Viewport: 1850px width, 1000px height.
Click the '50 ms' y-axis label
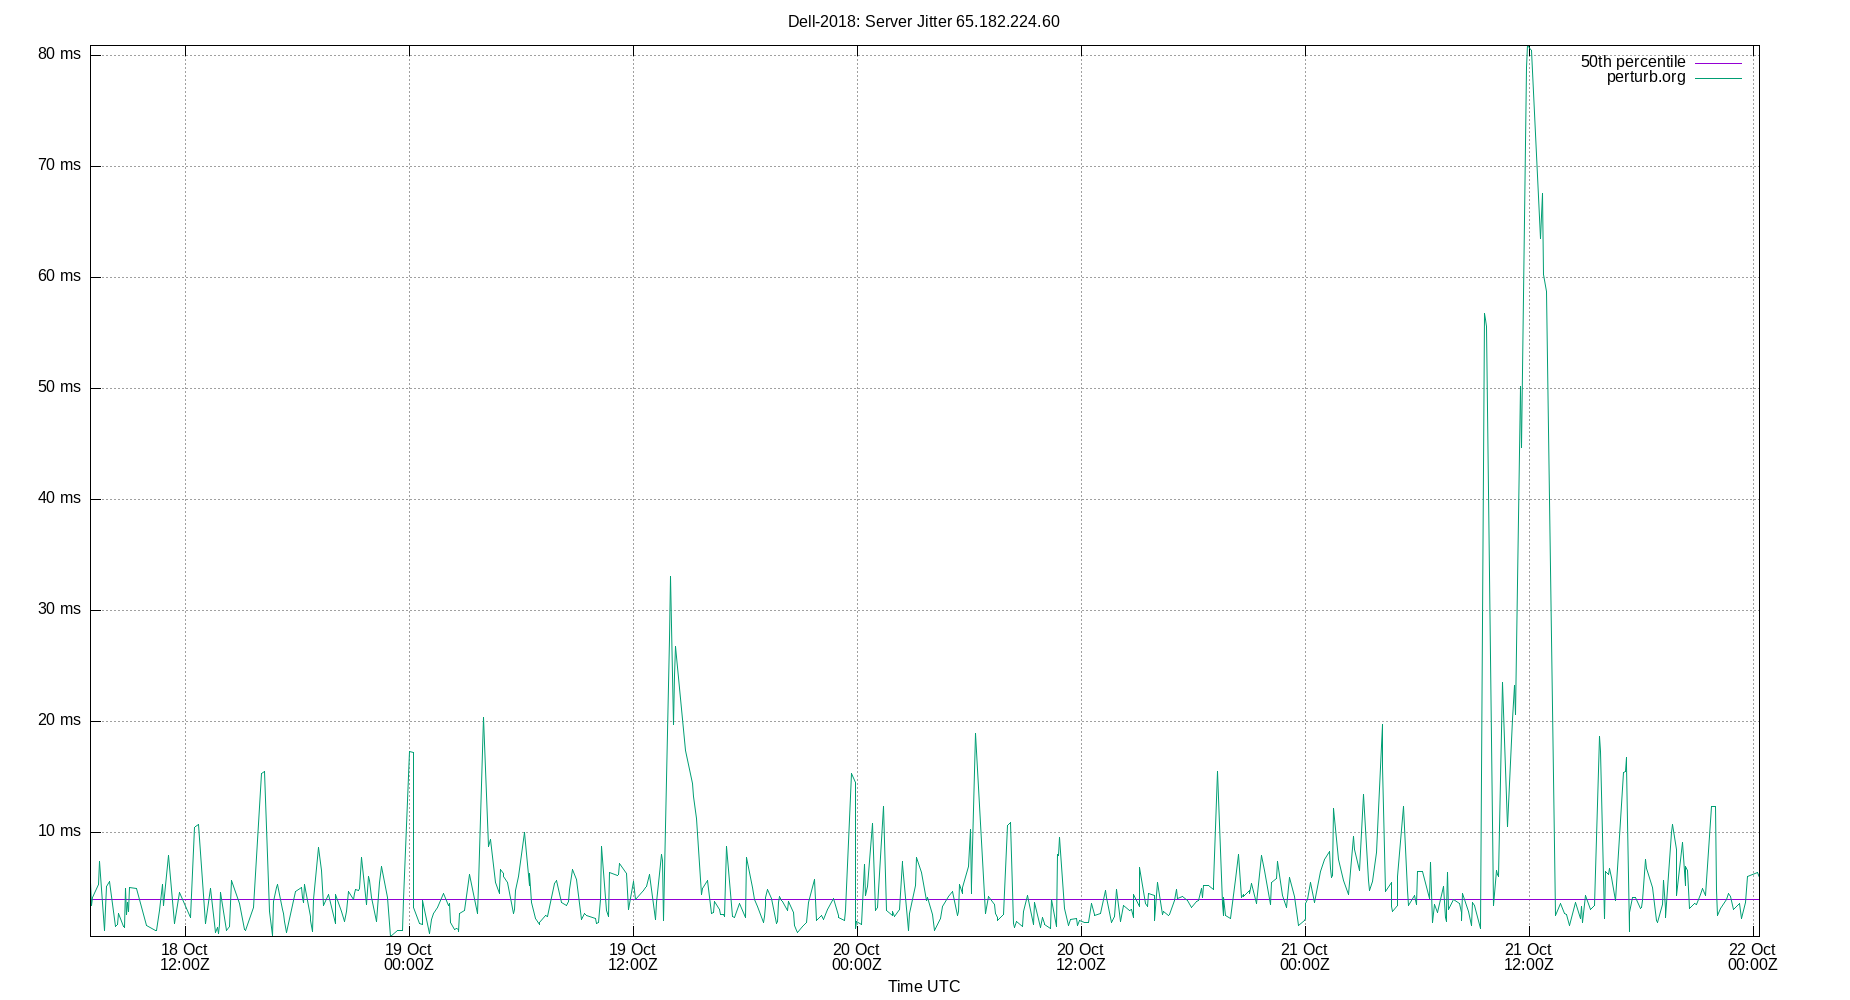[59, 387]
